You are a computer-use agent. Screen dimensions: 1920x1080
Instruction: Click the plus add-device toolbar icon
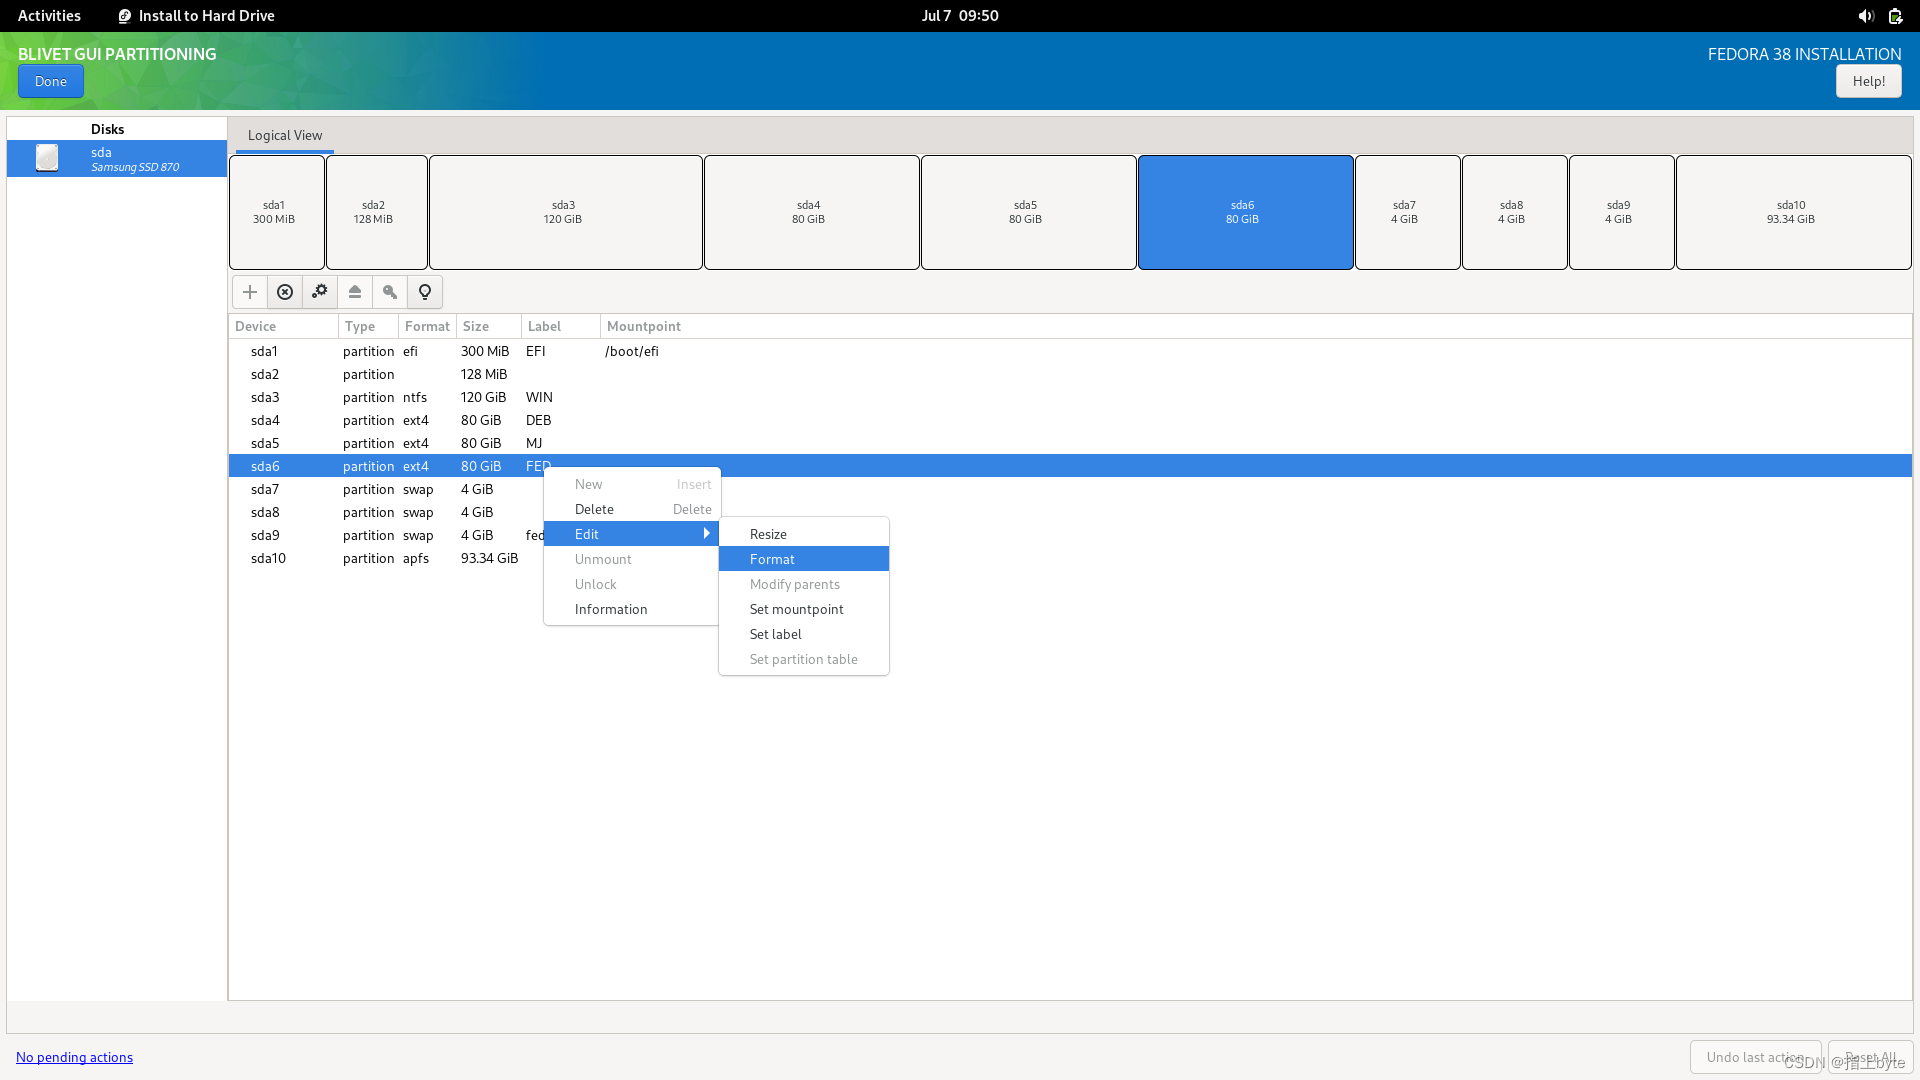tap(250, 292)
